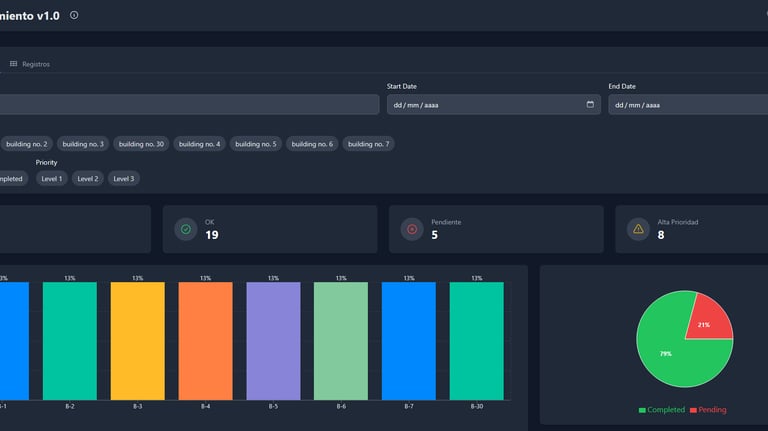The image size is (768, 431).
Task: Click the Alta Prioridad count value 8
Action: [661, 235]
